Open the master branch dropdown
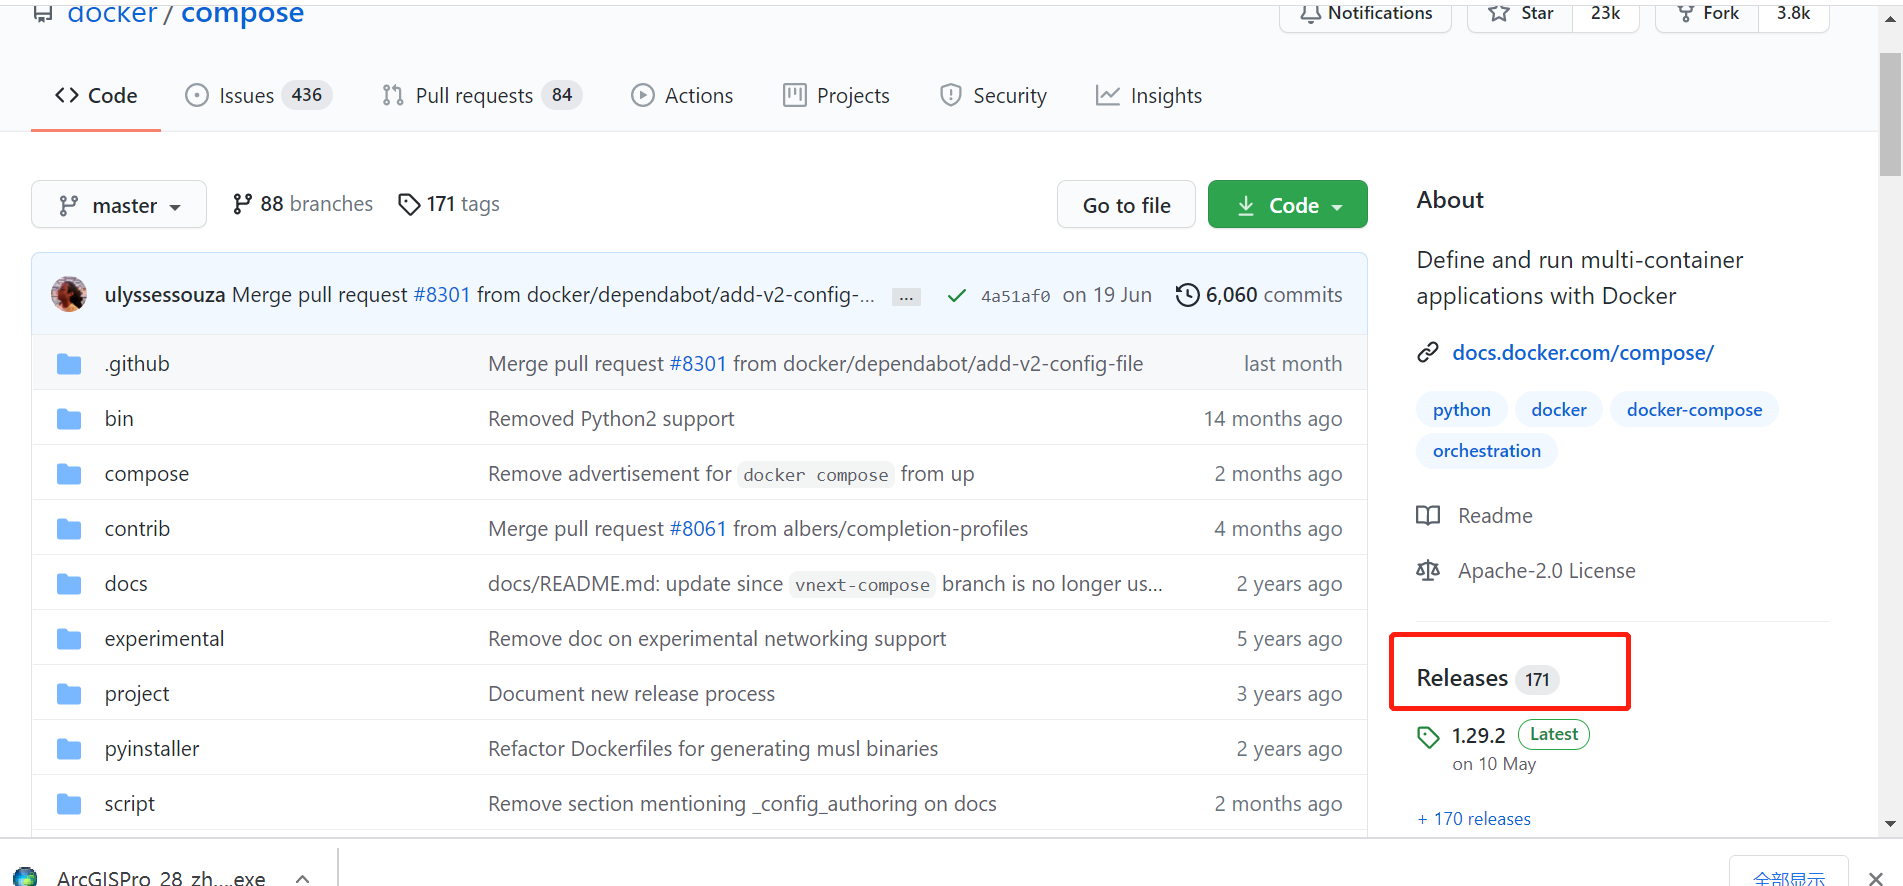The height and width of the screenshot is (886, 1903). [119, 205]
